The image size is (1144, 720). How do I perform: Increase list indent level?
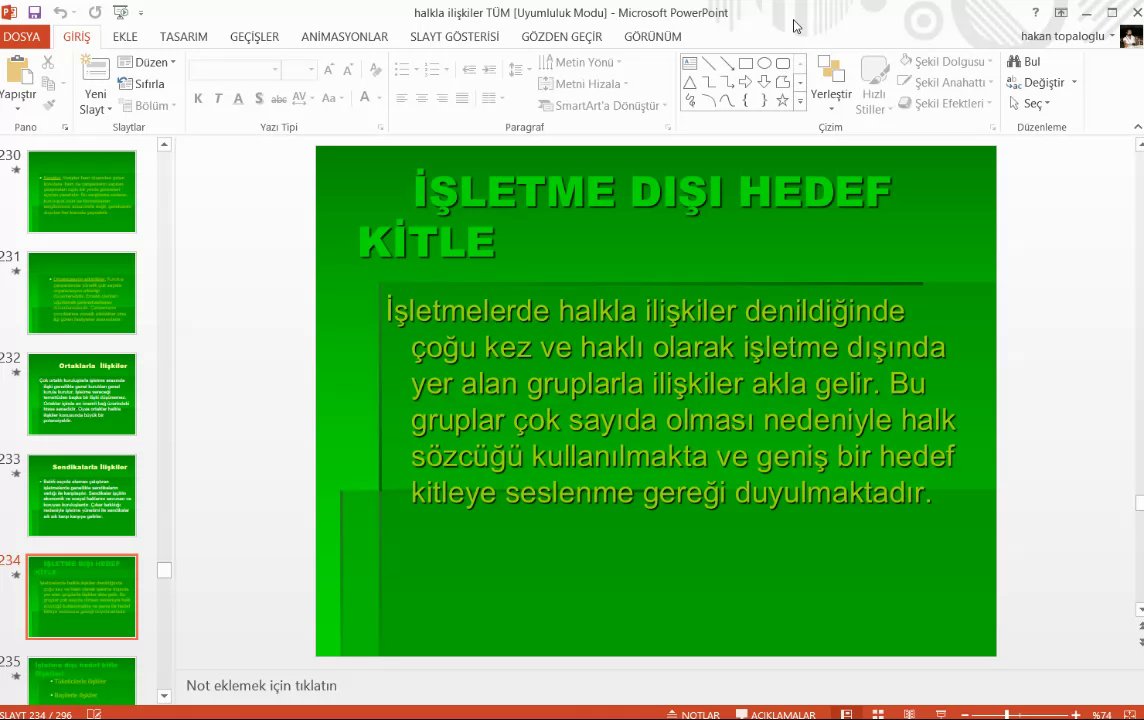[489, 69]
